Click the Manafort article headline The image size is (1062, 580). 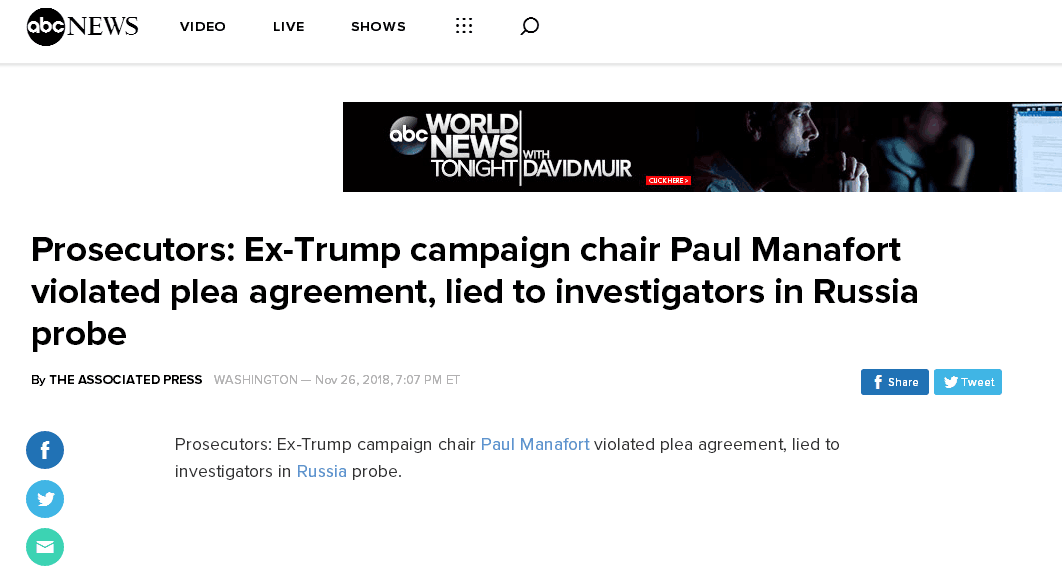(x=475, y=290)
